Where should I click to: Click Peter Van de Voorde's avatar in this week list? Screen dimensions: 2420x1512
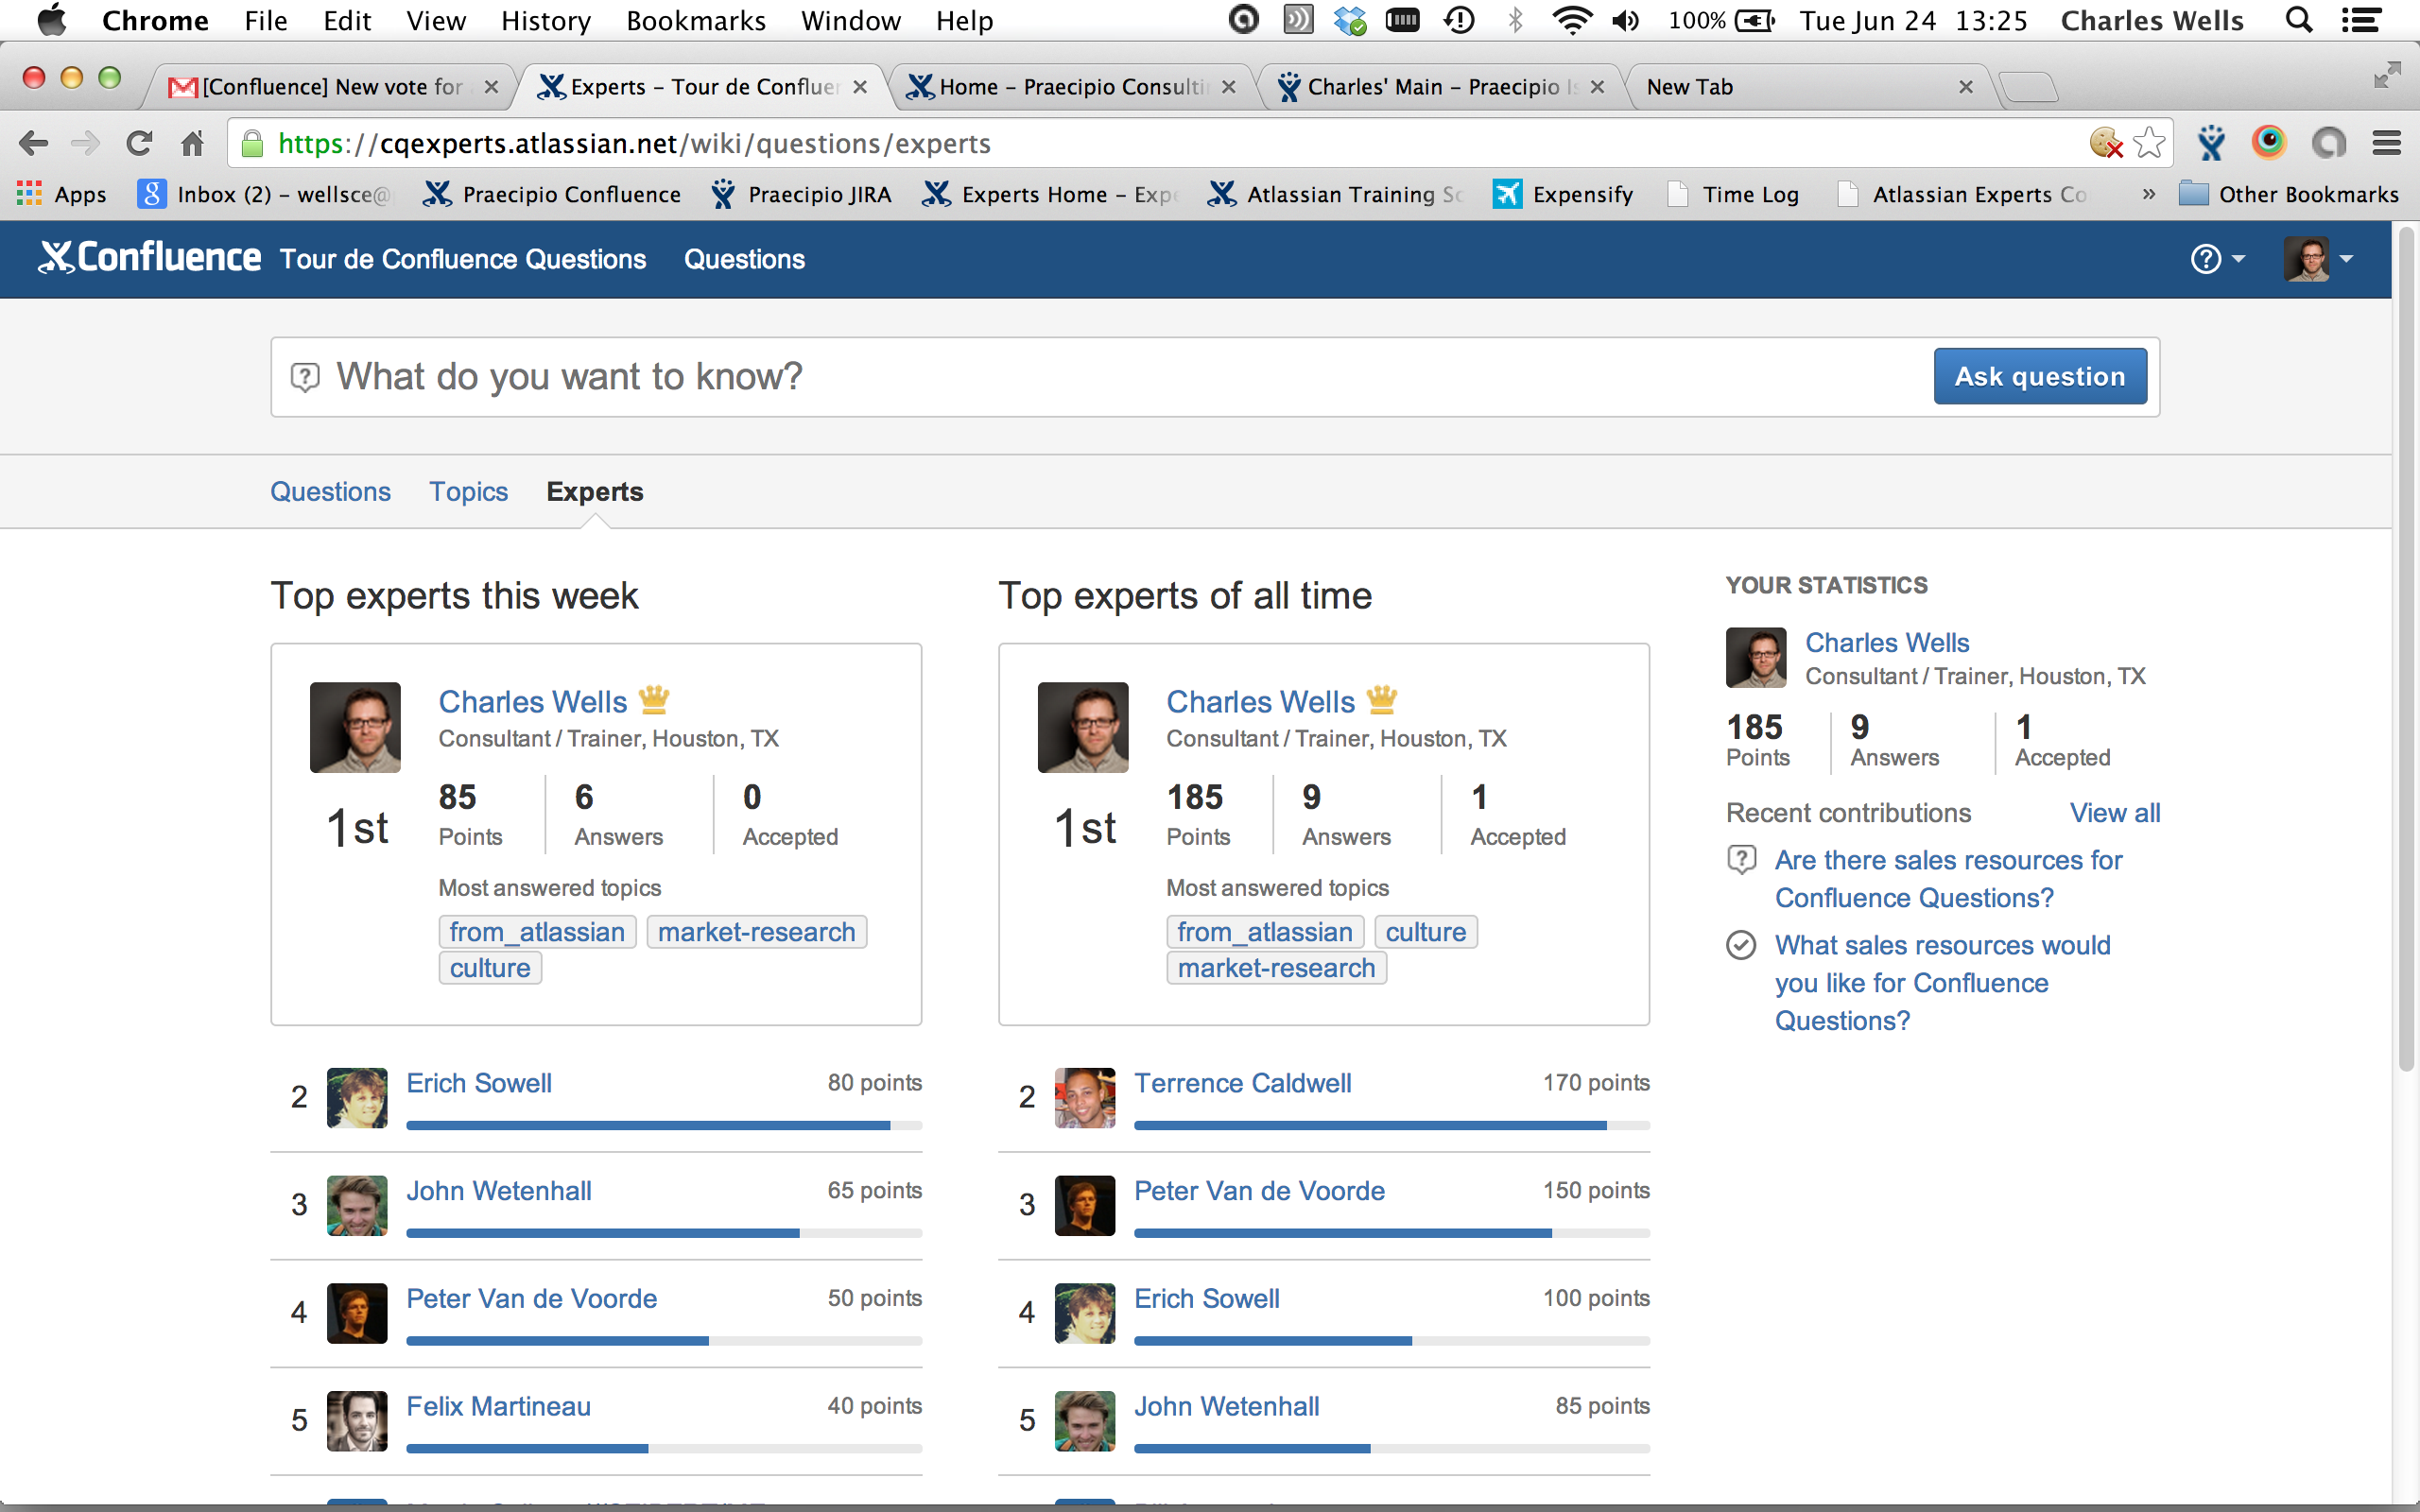357,1313
